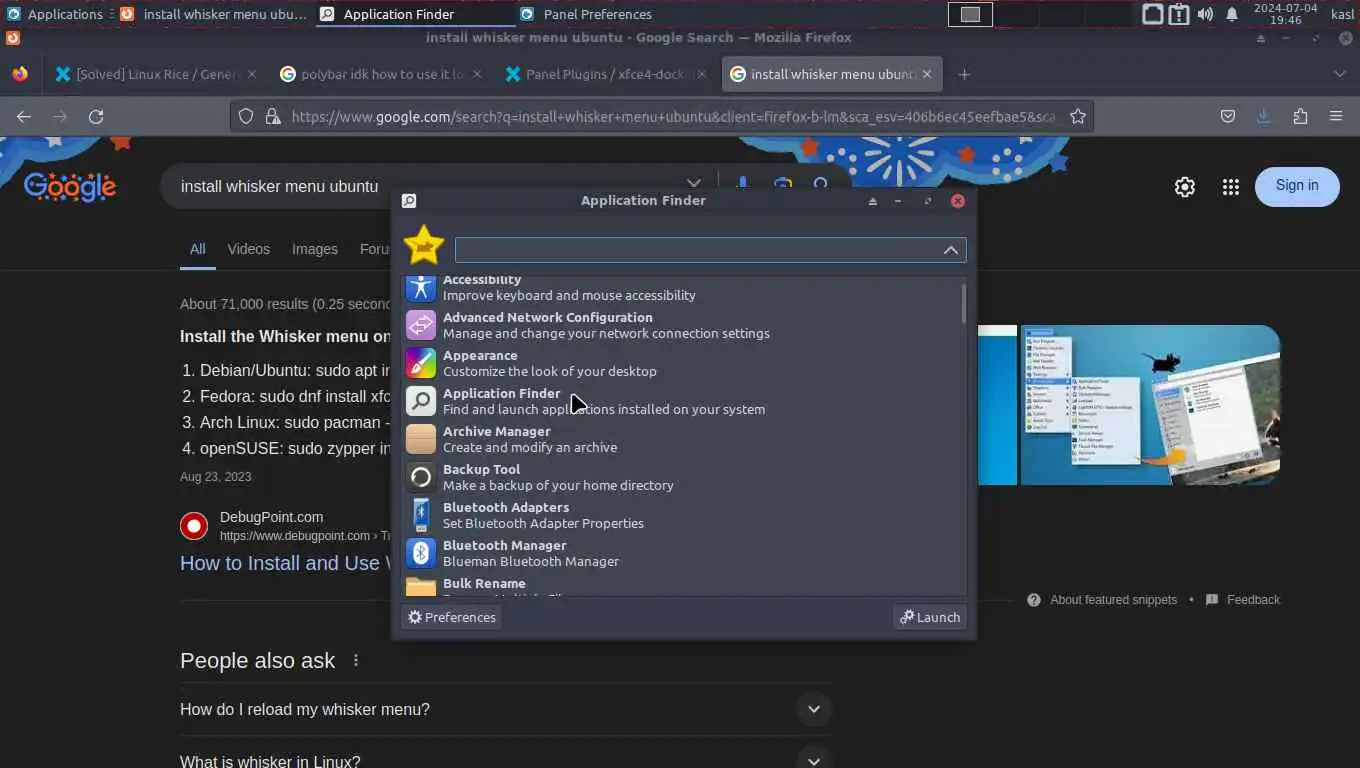1360x768 pixels.
Task: Switch to the 'install whisker menu ubu...' taskbar item
Action: (213, 14)
